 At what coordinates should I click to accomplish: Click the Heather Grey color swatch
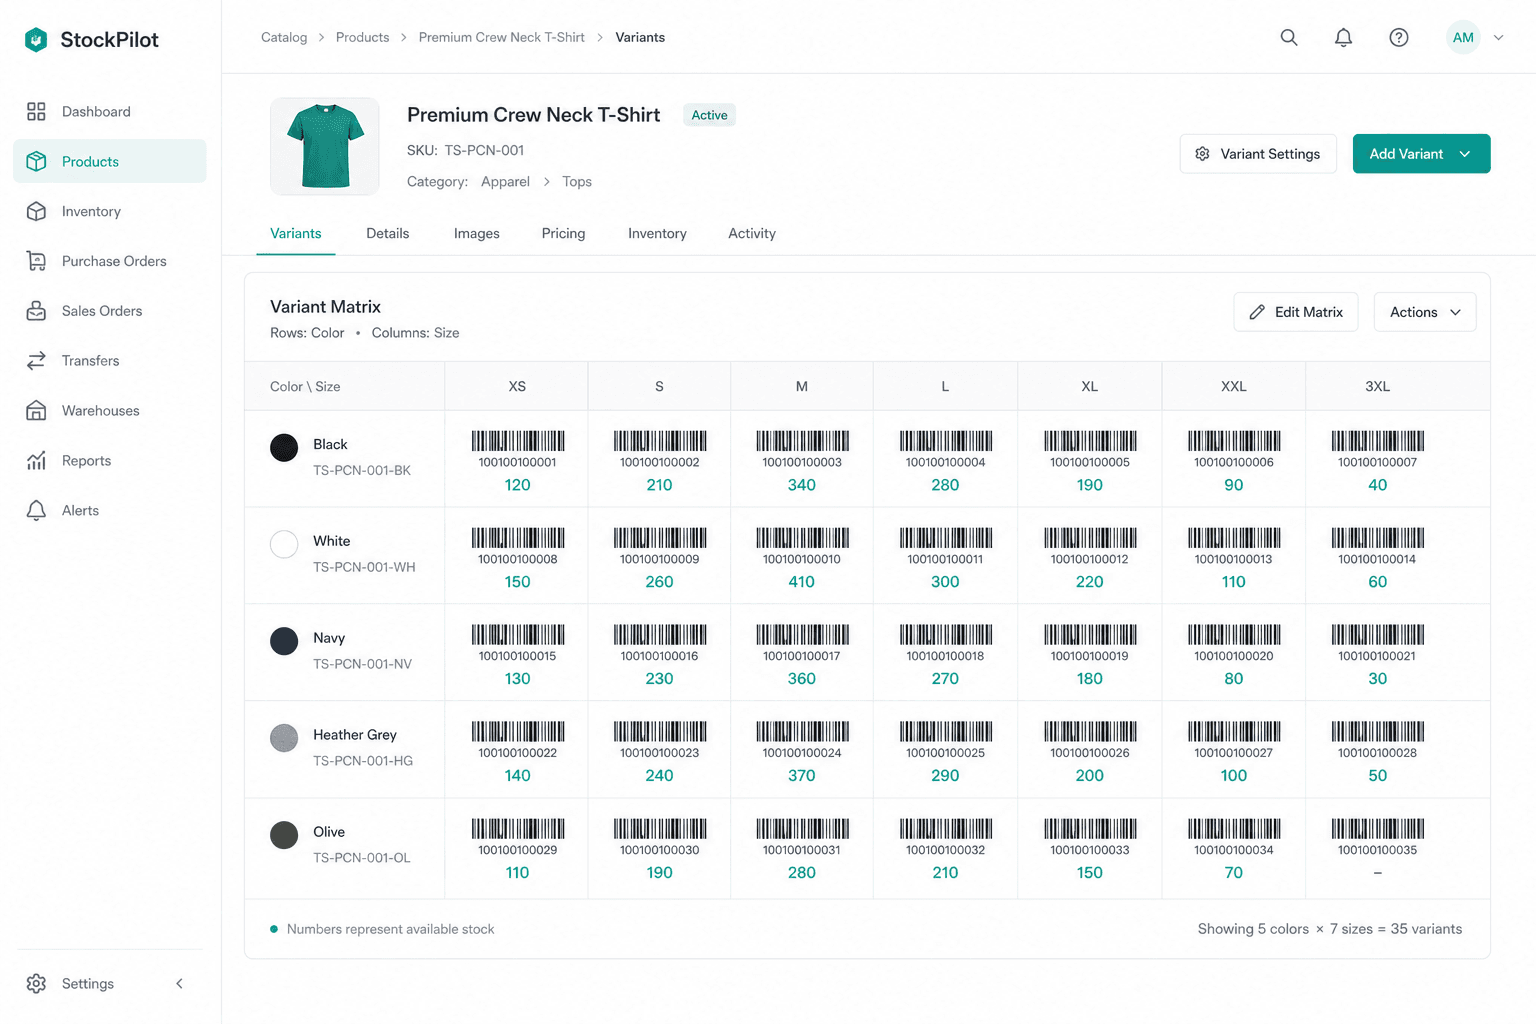284,738
